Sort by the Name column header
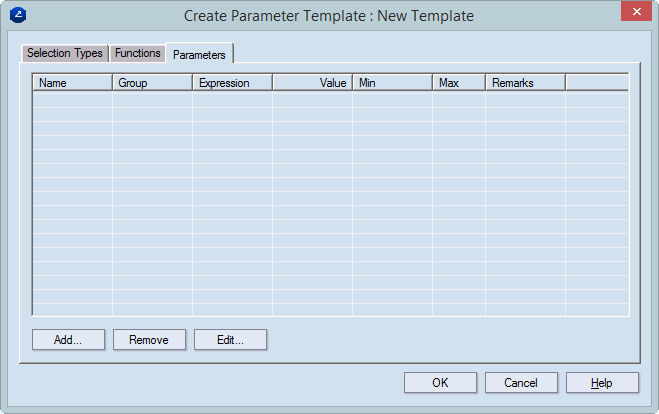Screen dimensions: 659x414 [73, 83]
